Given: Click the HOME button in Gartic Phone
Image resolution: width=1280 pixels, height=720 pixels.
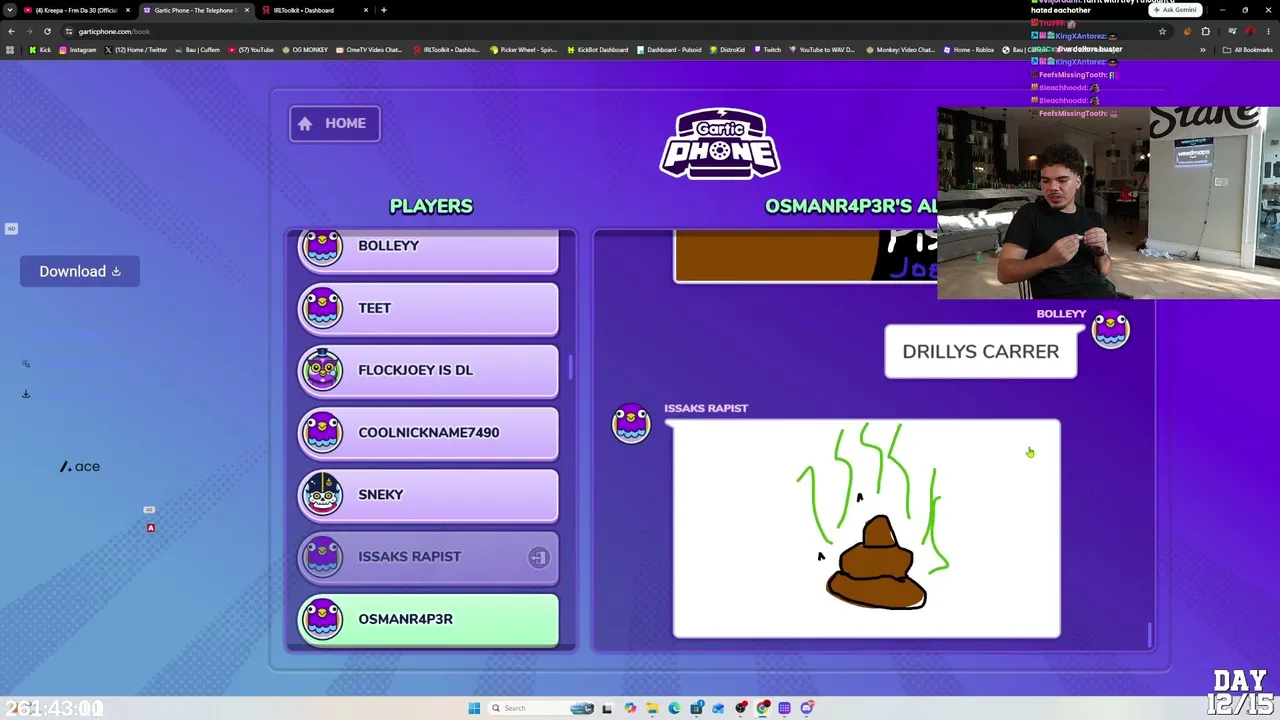Looking at the screenshot, I should click(335, 123).
